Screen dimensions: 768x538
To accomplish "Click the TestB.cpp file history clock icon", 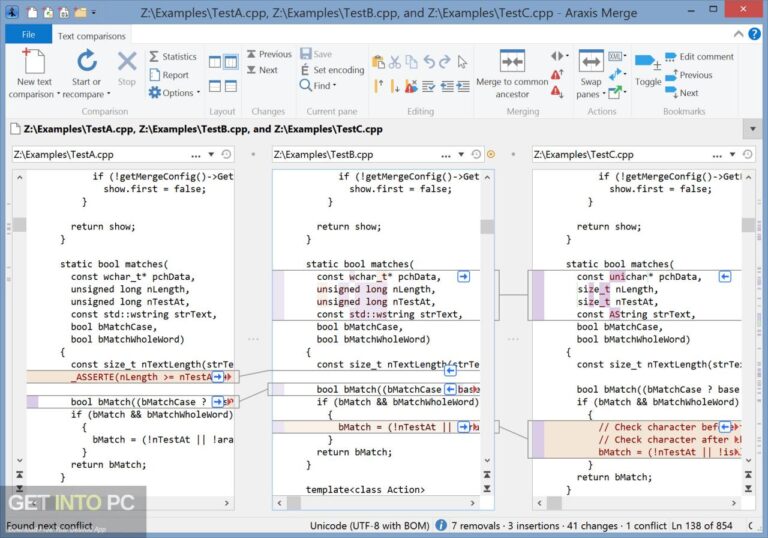I will (x=476, y=155).
